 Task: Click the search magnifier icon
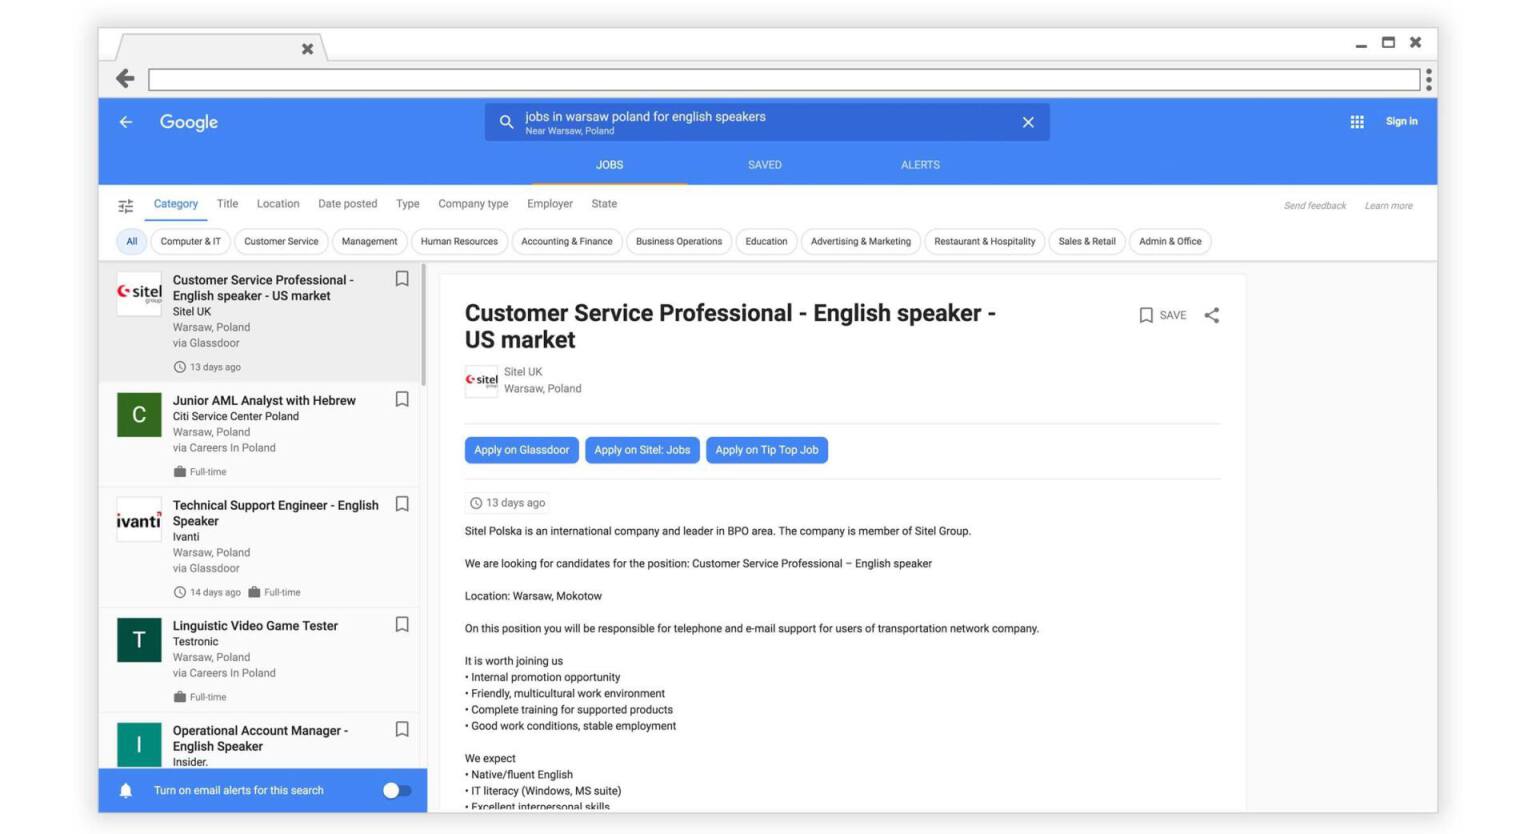tap(506, 122)
